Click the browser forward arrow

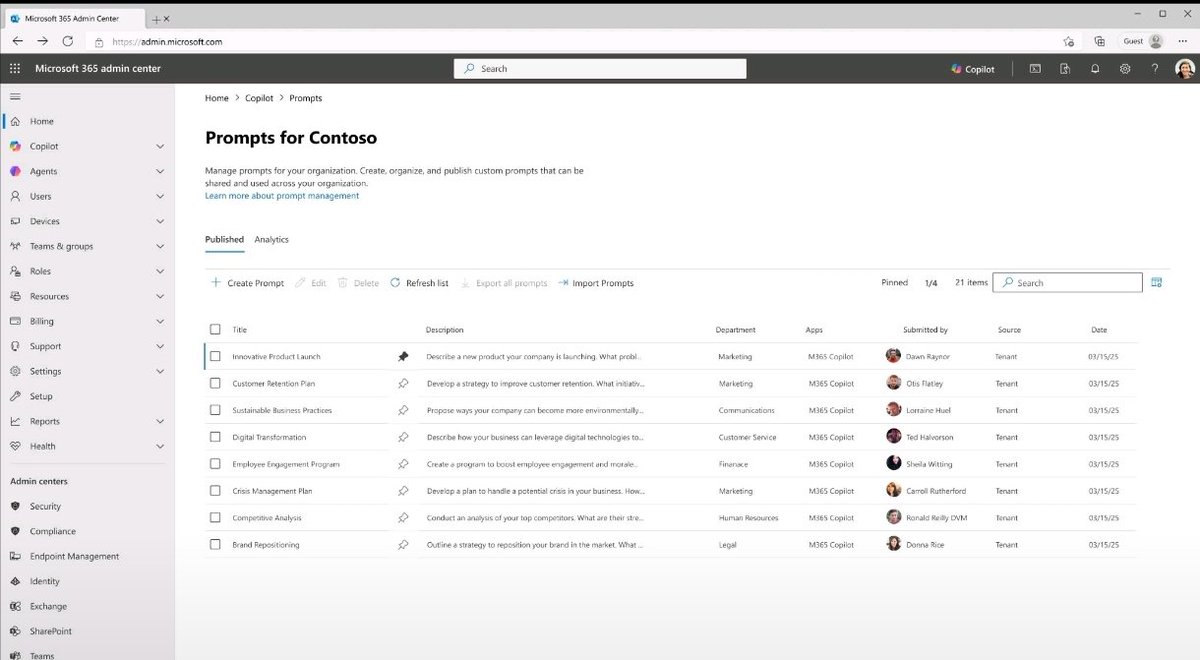coord(42,41)
